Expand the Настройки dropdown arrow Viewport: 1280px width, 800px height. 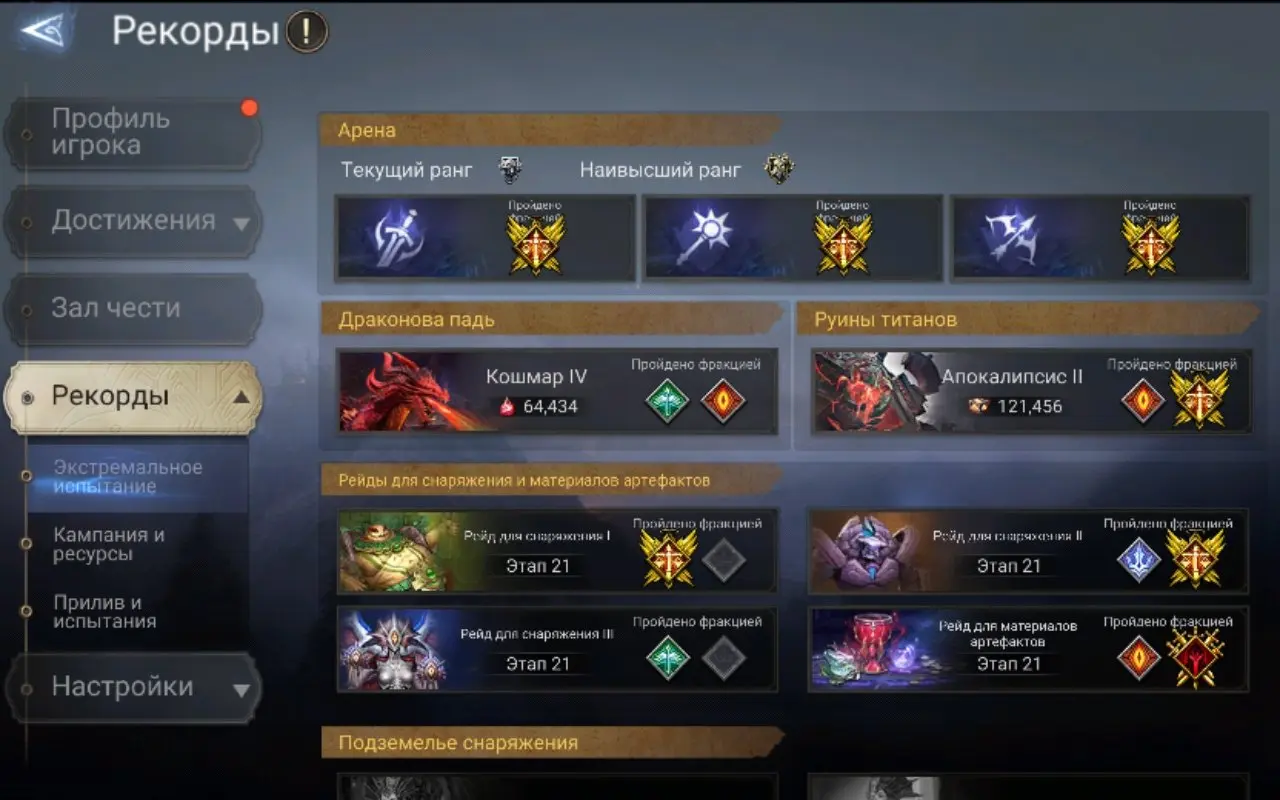click(241, 689)
